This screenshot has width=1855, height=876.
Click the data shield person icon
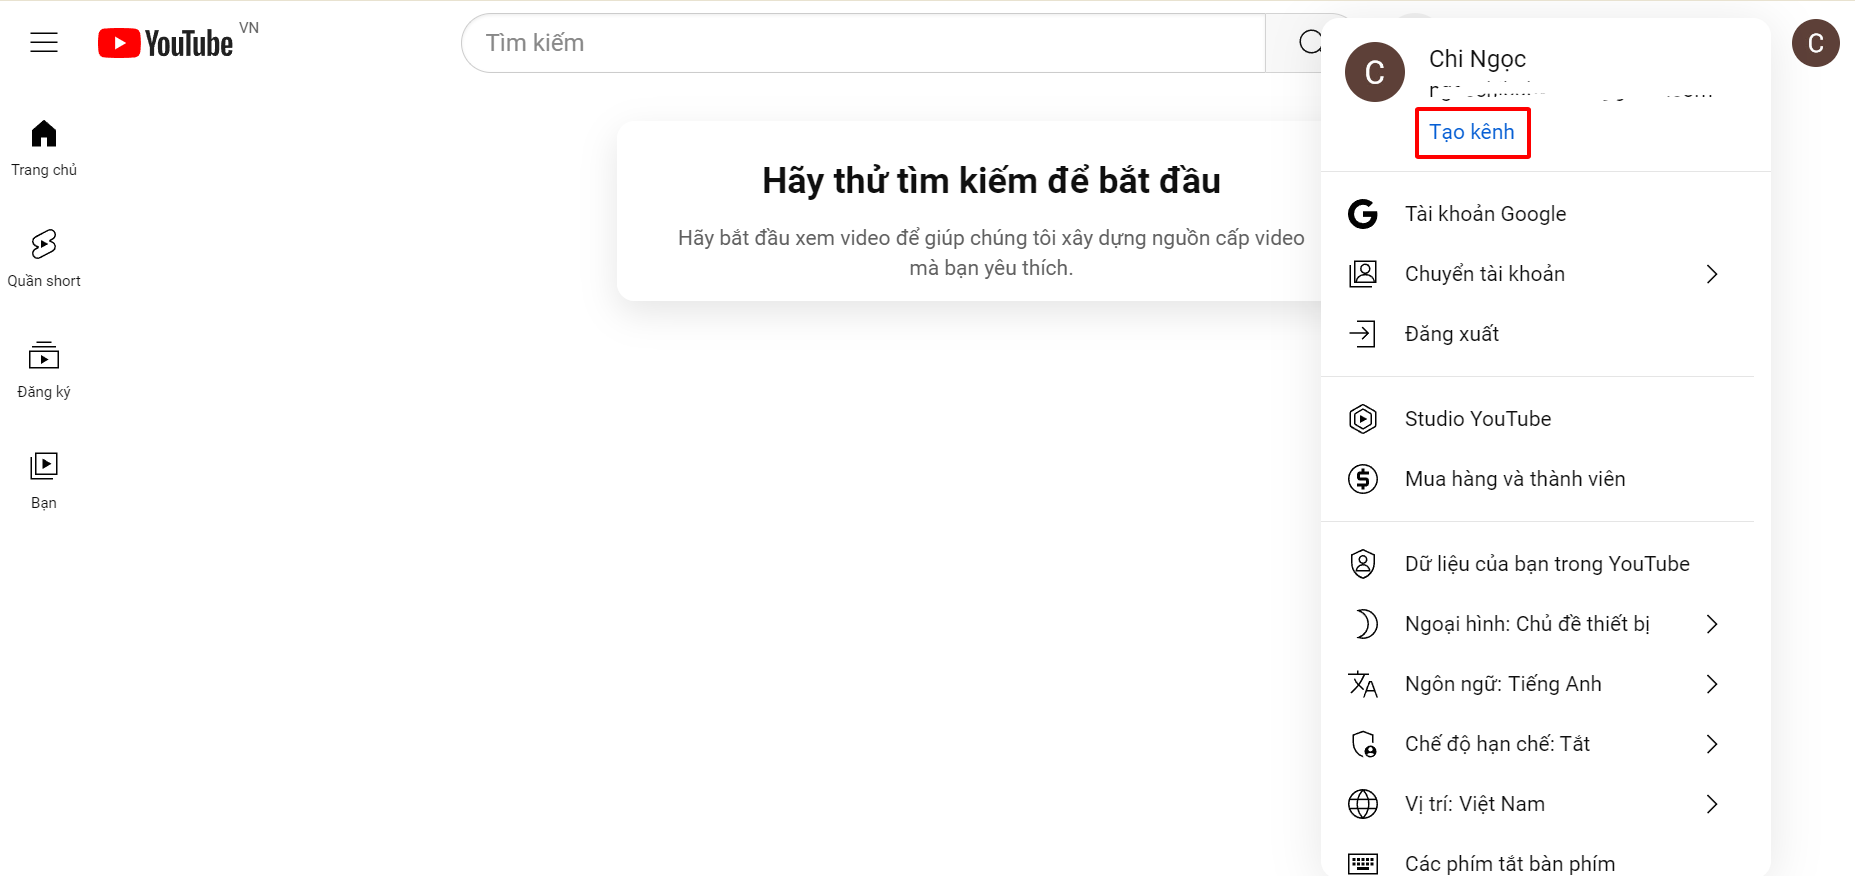point(1363,564)
